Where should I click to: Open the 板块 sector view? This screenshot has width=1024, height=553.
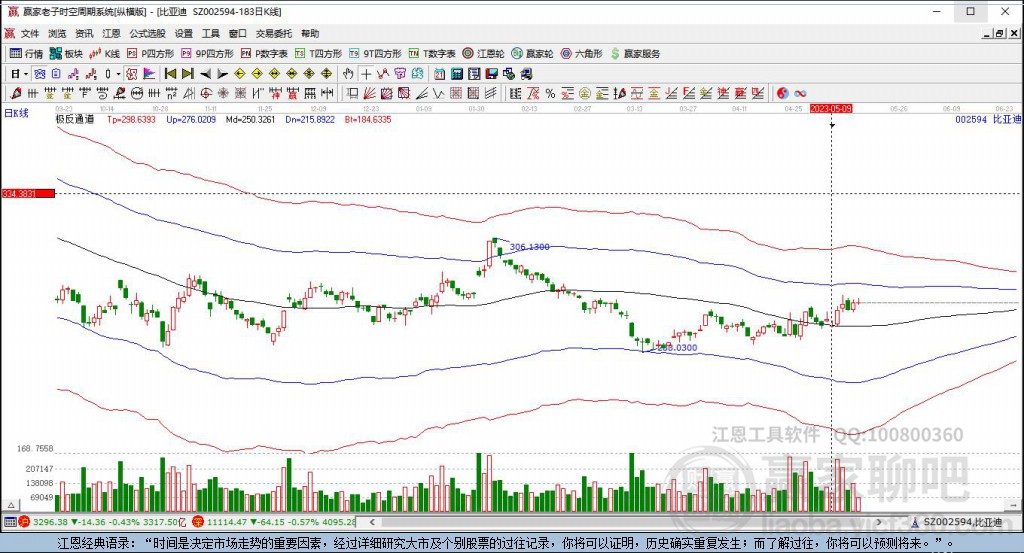coord(66,54)
